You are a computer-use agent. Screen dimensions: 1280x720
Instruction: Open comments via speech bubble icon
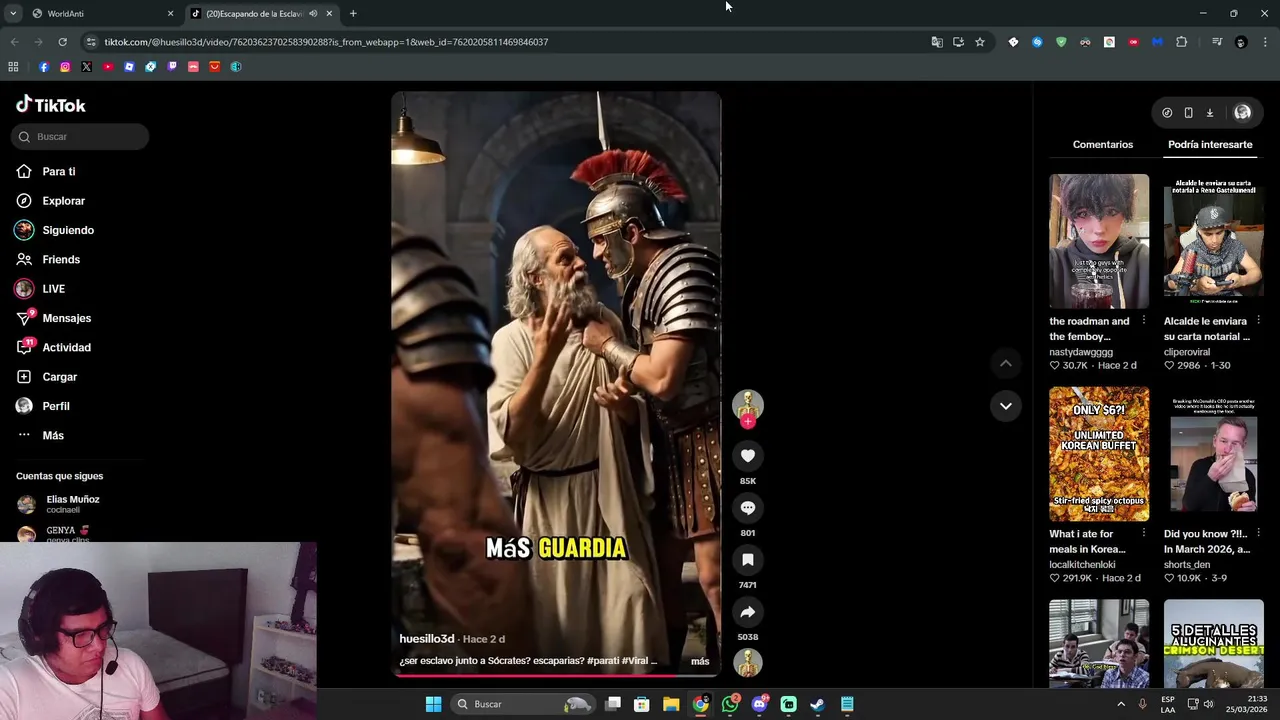click(747, 508)
